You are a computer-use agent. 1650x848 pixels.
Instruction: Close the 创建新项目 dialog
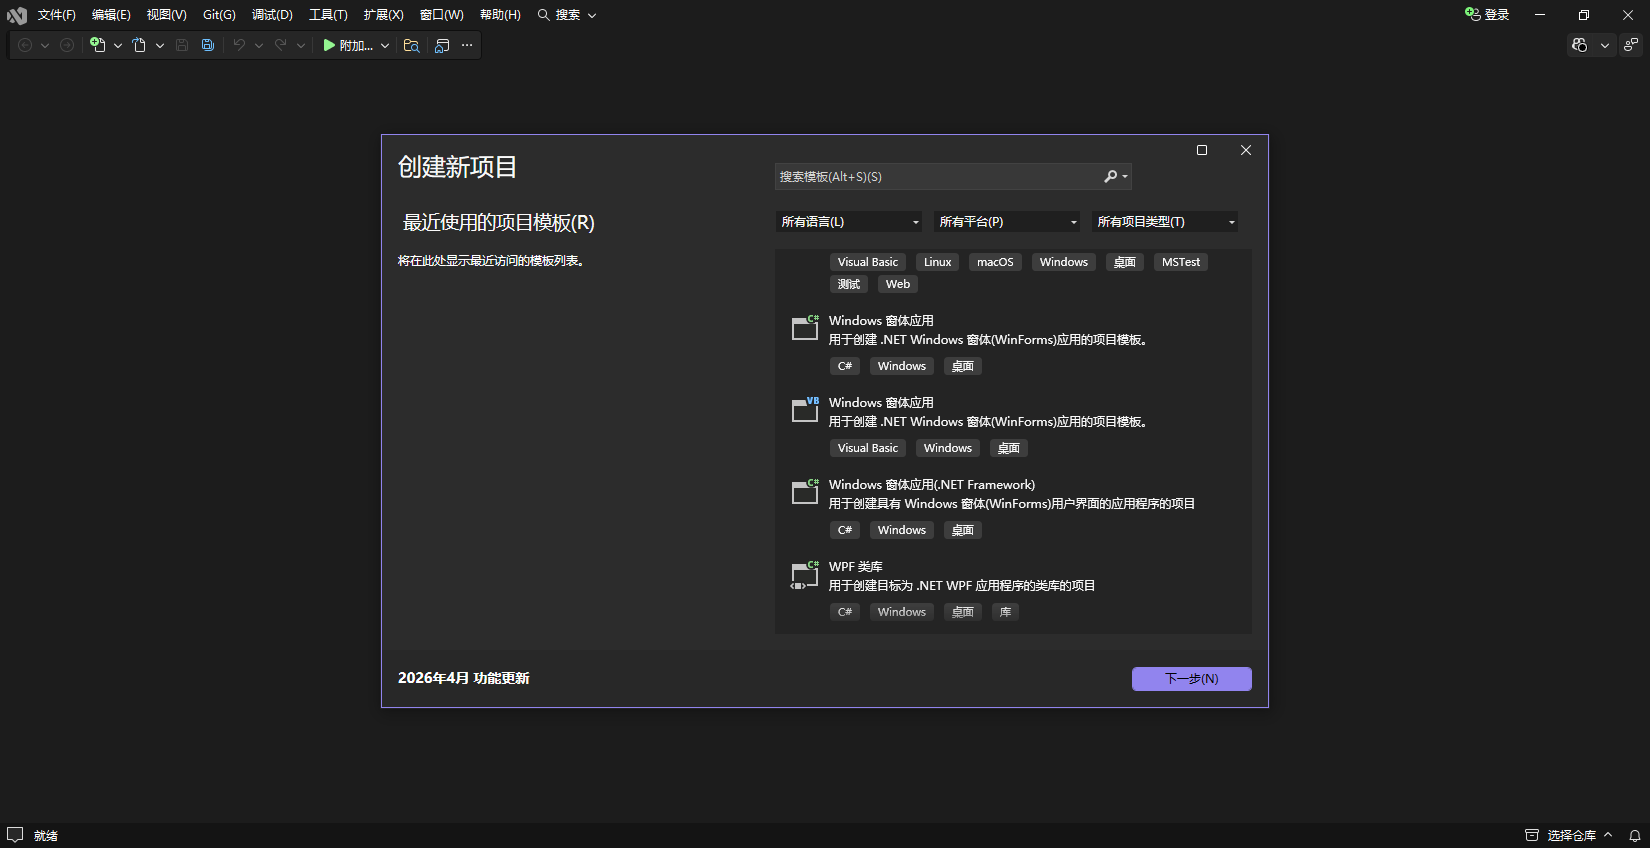point(1246,150)
